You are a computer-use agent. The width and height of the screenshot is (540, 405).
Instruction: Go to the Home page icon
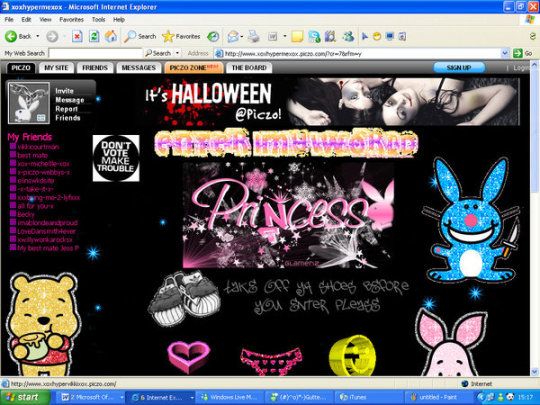point(111,36)
